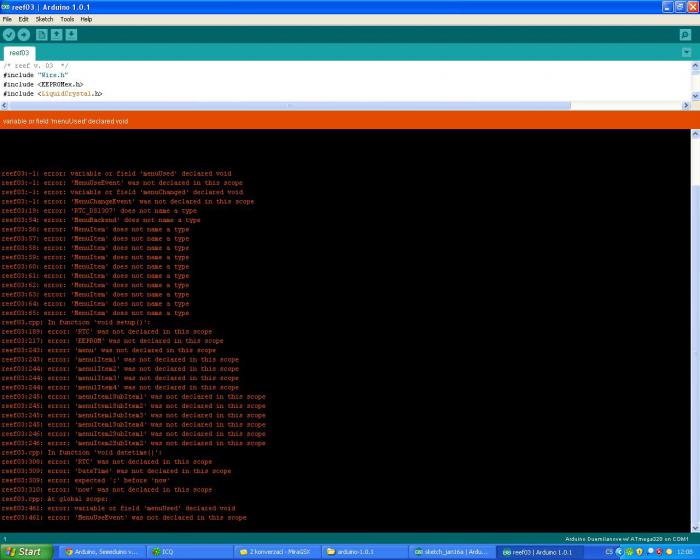700x560 pixels.
Task: Save the sketch with the Save icon
Action: (x=72, y=35)
